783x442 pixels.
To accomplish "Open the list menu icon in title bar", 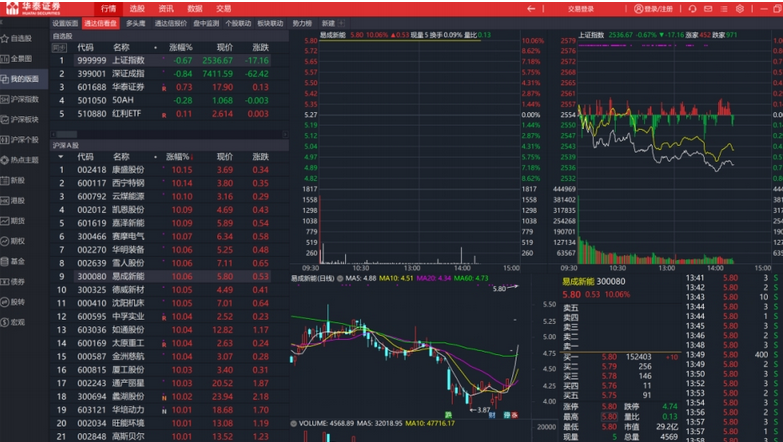I will pyautogui.click(x=724, y=8).
